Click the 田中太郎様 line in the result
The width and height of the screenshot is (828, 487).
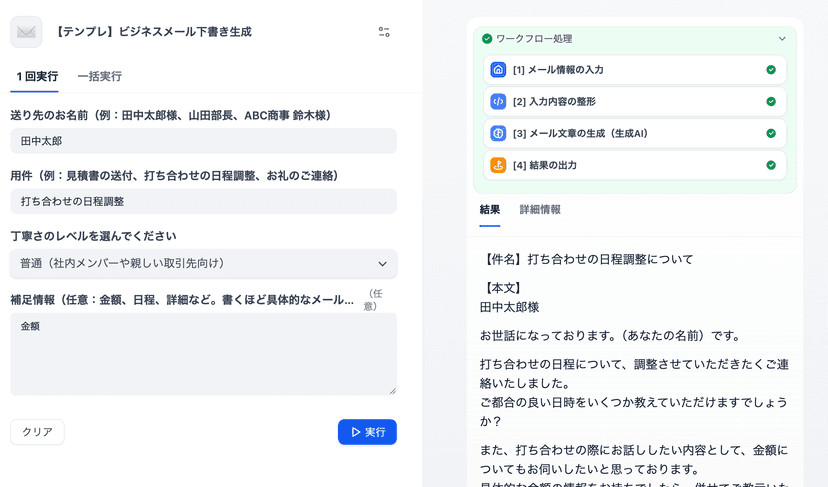510,307
